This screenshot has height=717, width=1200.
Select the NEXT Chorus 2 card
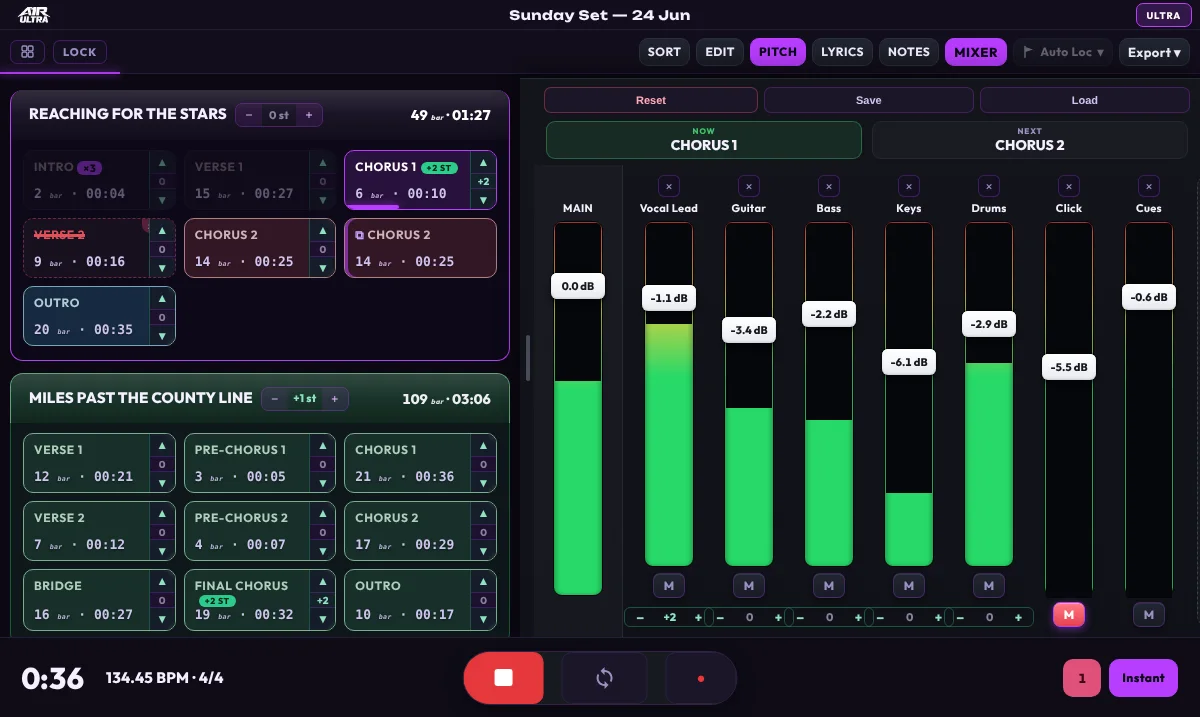point(1030,140)
